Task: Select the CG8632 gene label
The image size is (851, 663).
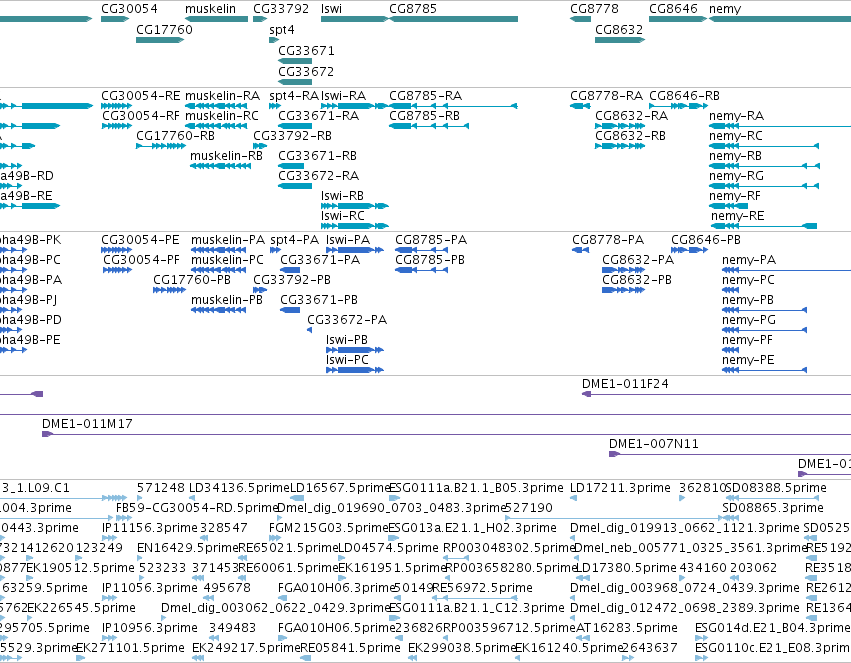Action: (619, 30)
